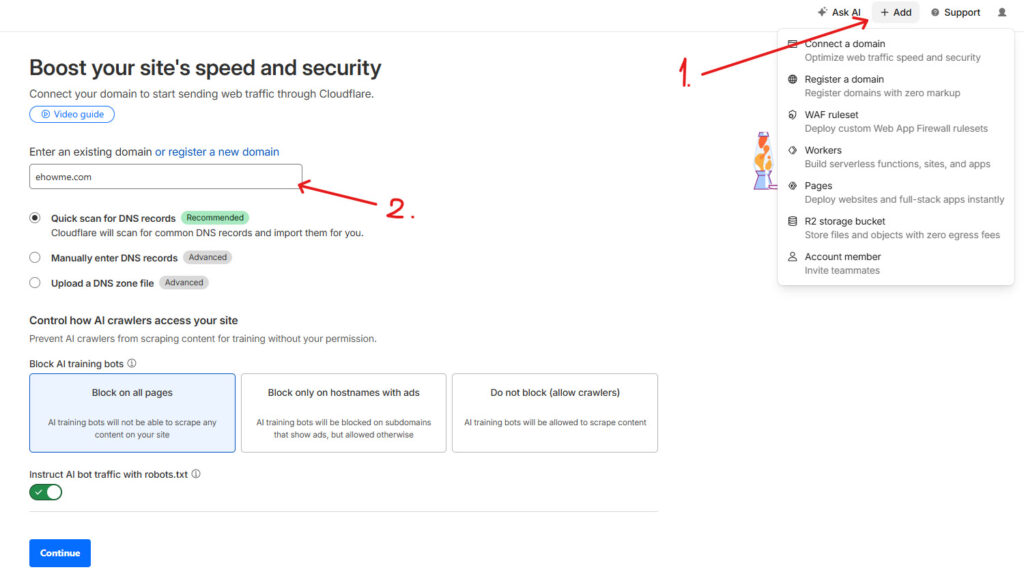The image size is (1024, 587).
Task: Open the user account profile icon
Action: coord(1002,12)
